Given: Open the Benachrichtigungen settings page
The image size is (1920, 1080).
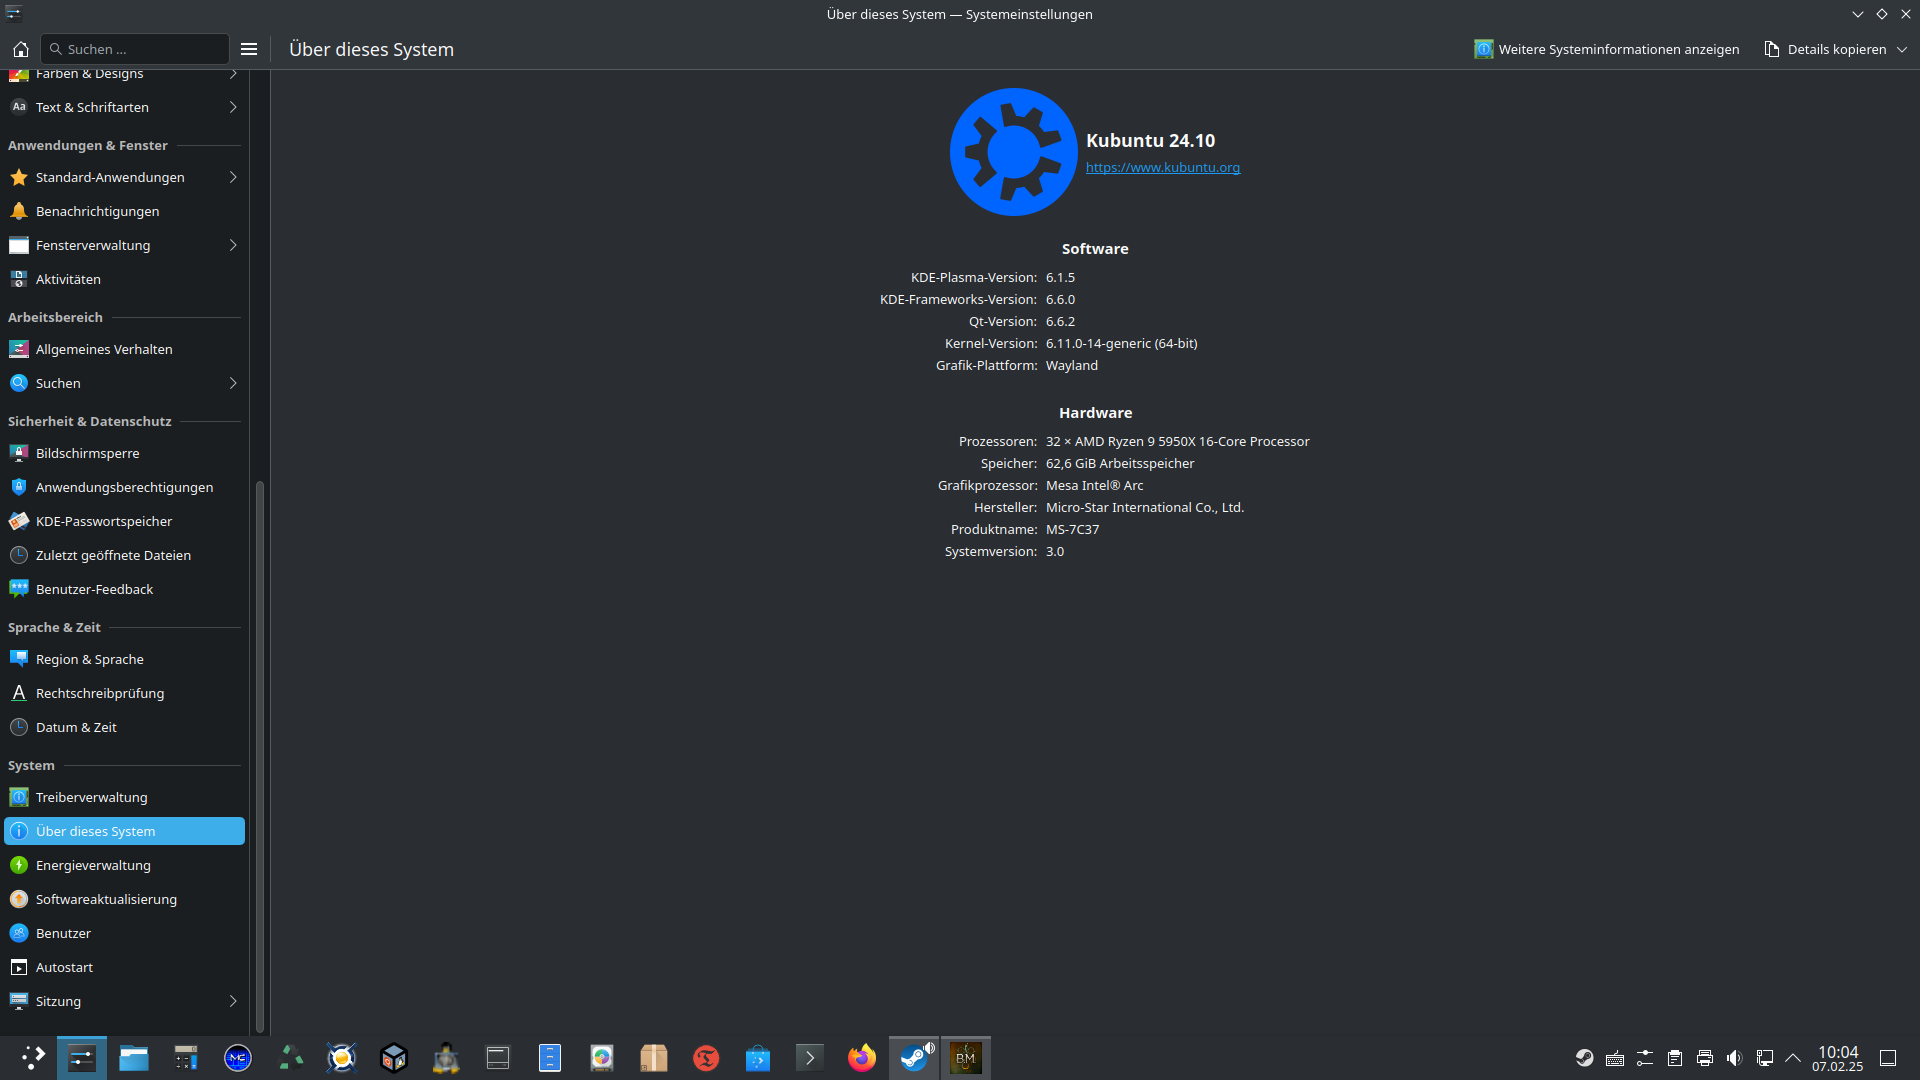Looking at the screenshot, I should (x=97, y=211).
